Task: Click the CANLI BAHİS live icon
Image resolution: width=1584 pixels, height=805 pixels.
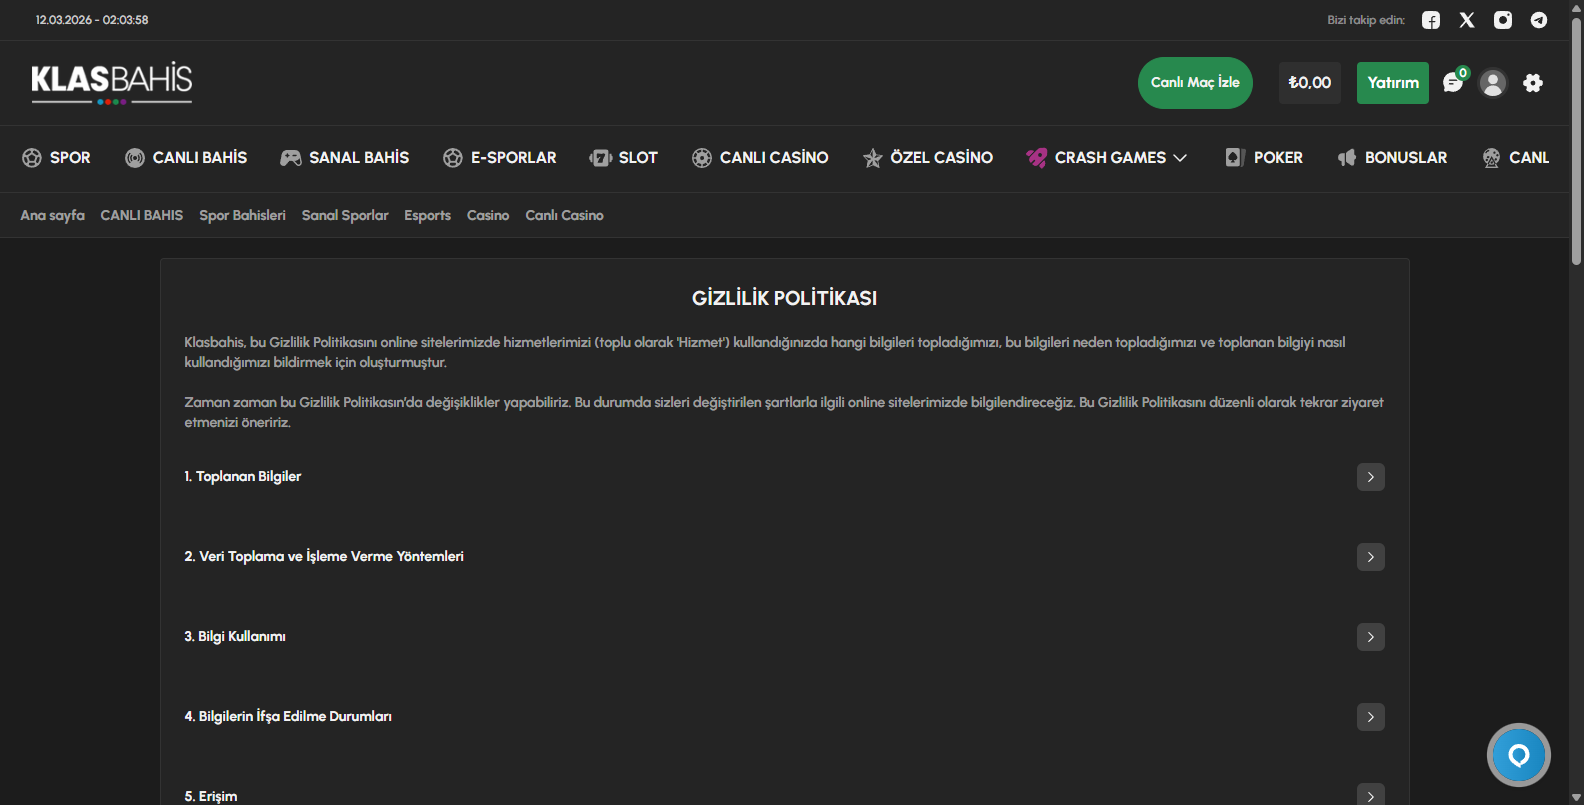Action: click(135, 158)
